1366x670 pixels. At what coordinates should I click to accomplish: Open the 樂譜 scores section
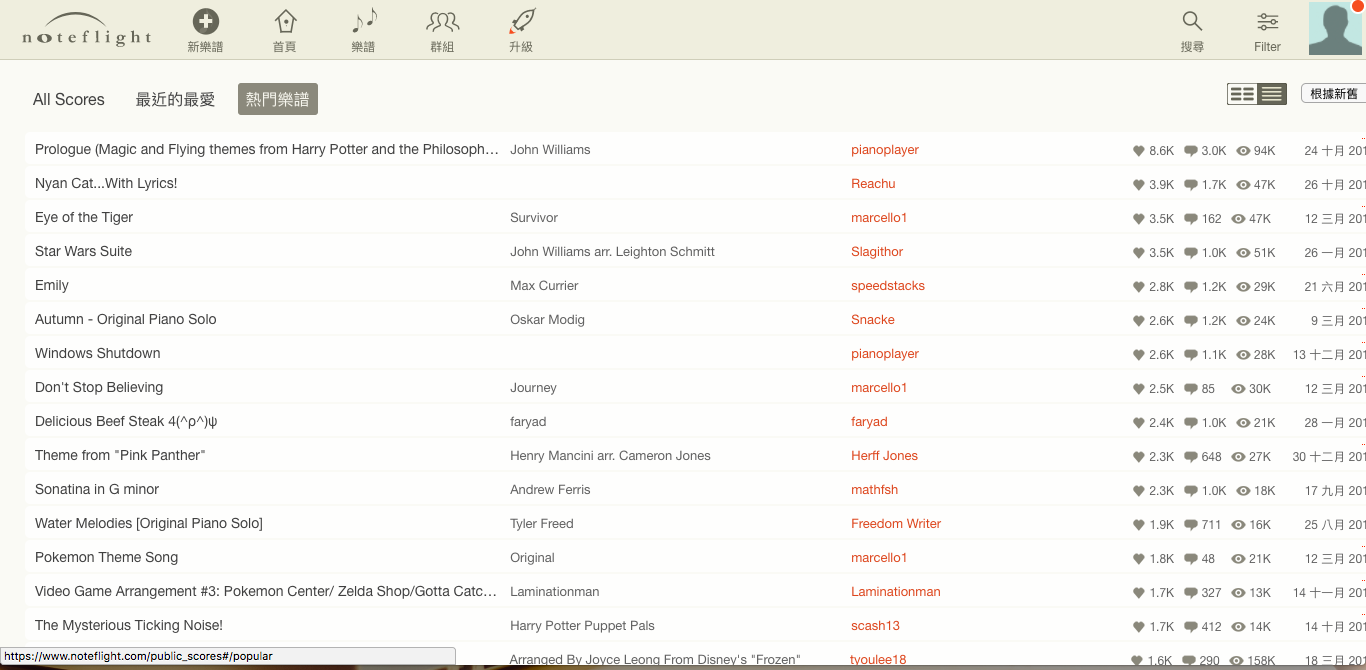(364, 30)
